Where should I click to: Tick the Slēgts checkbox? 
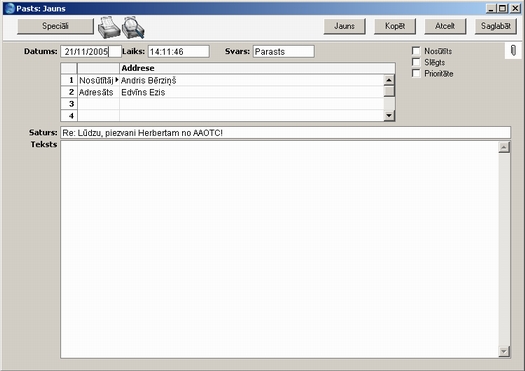coord(416,62)
